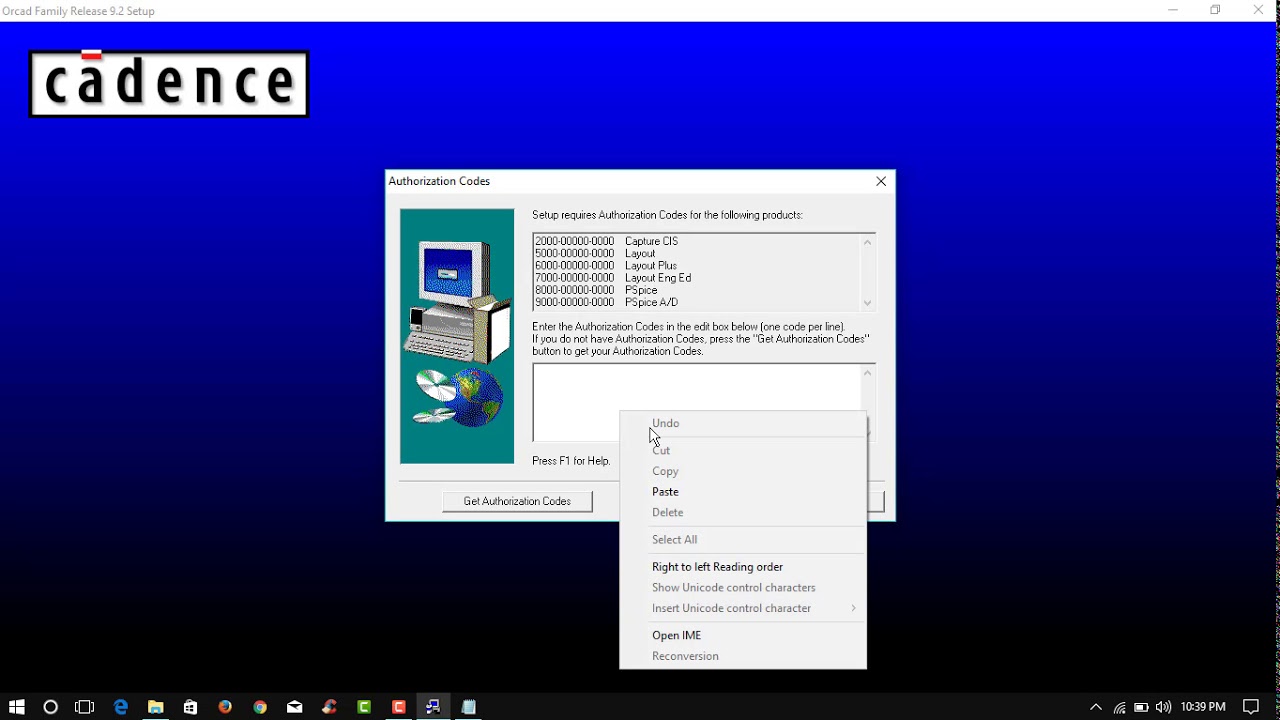Minimize the Orcad Setup window
This screenshot has width=1280, height=720.
point(1173,10)
